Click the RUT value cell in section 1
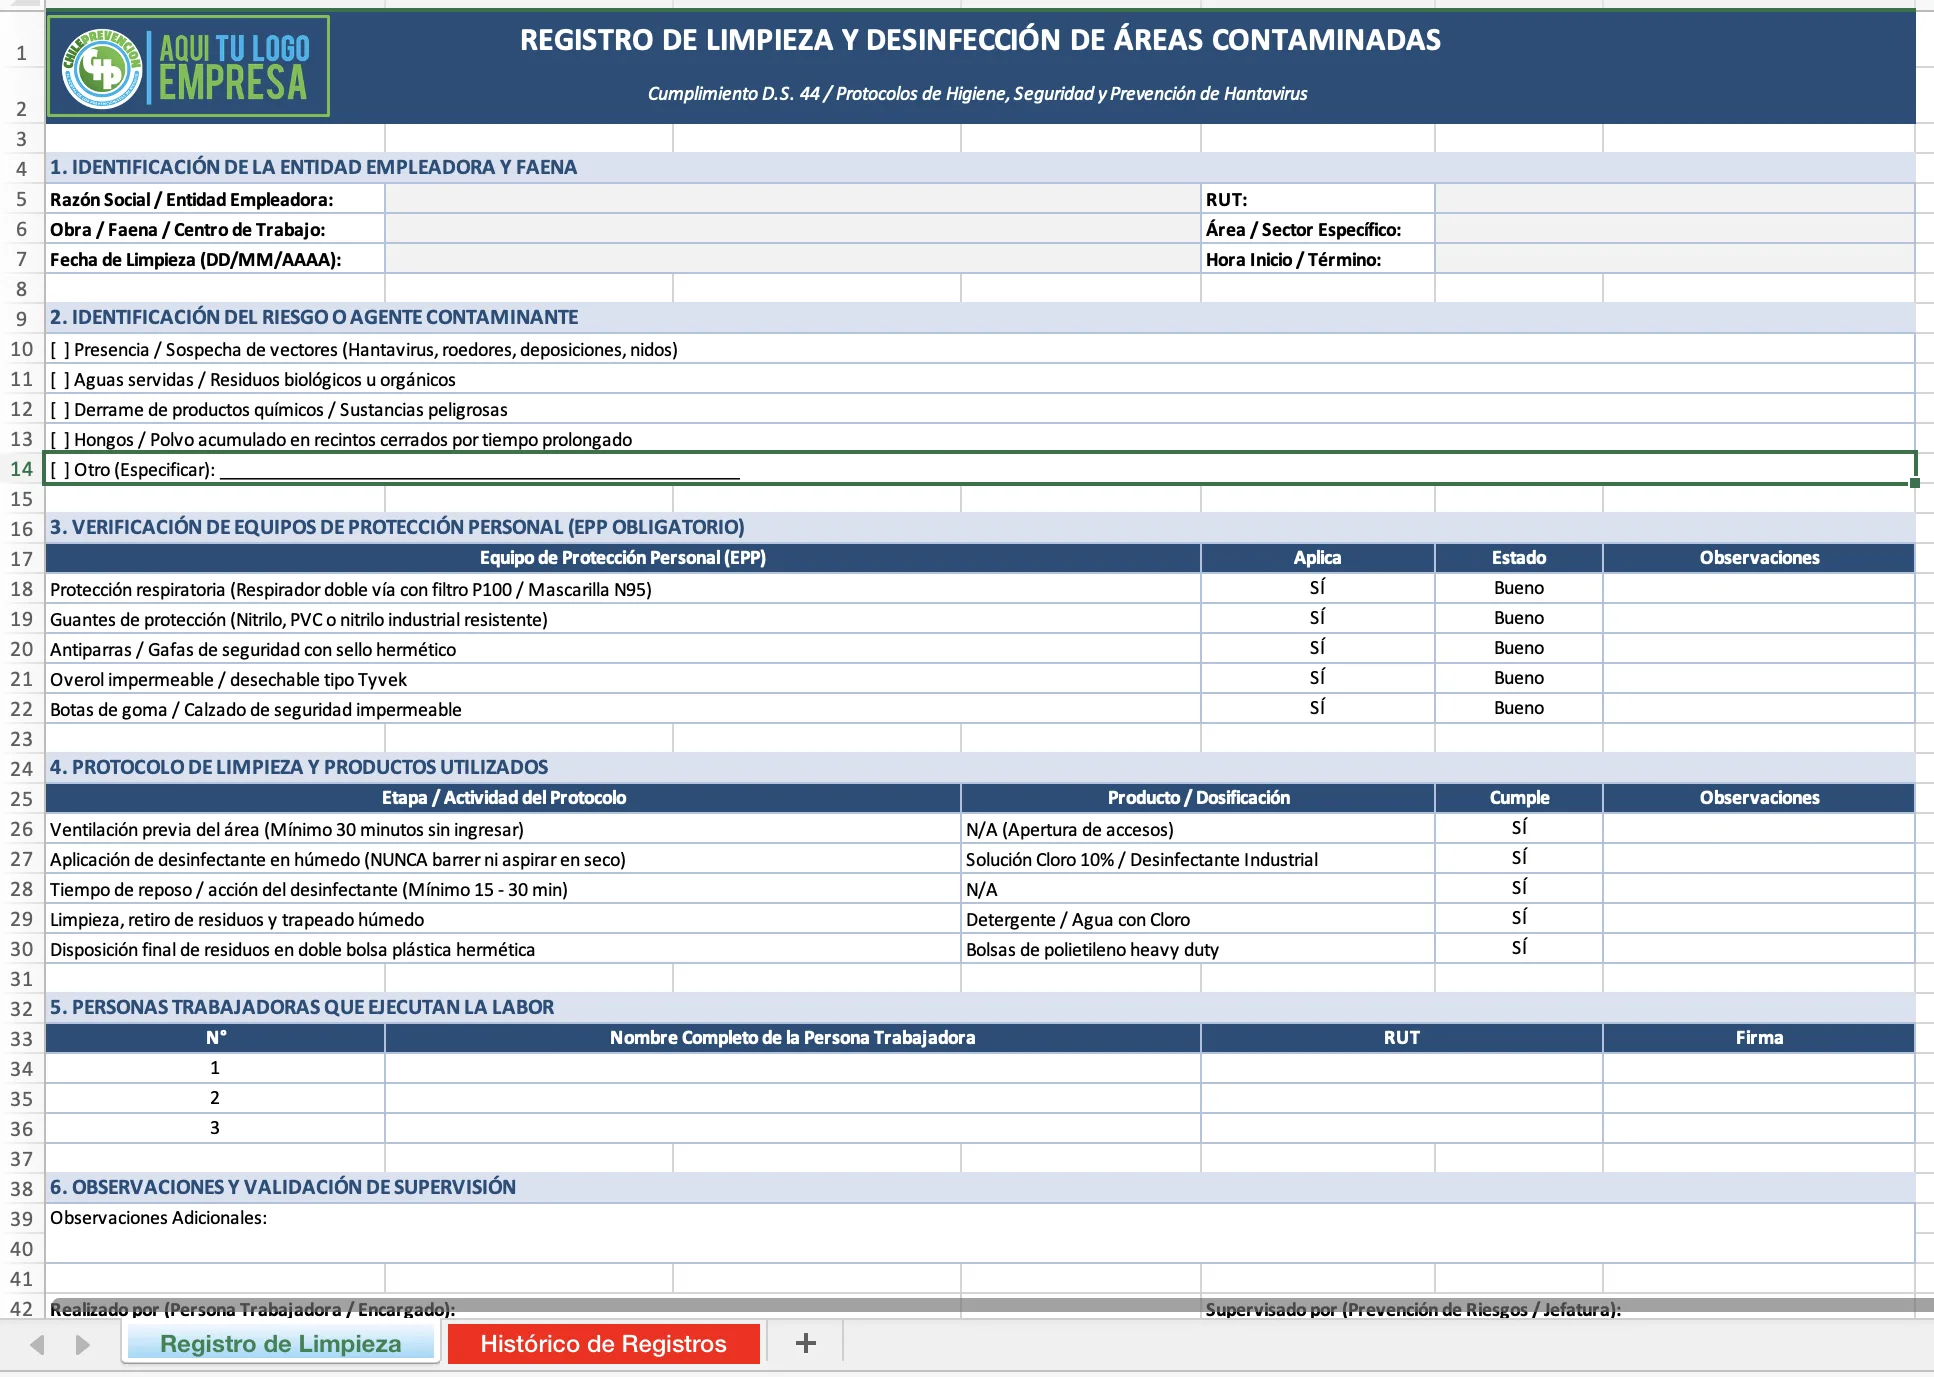Screen dimensions: 1934x1377 click(1674, 199)
